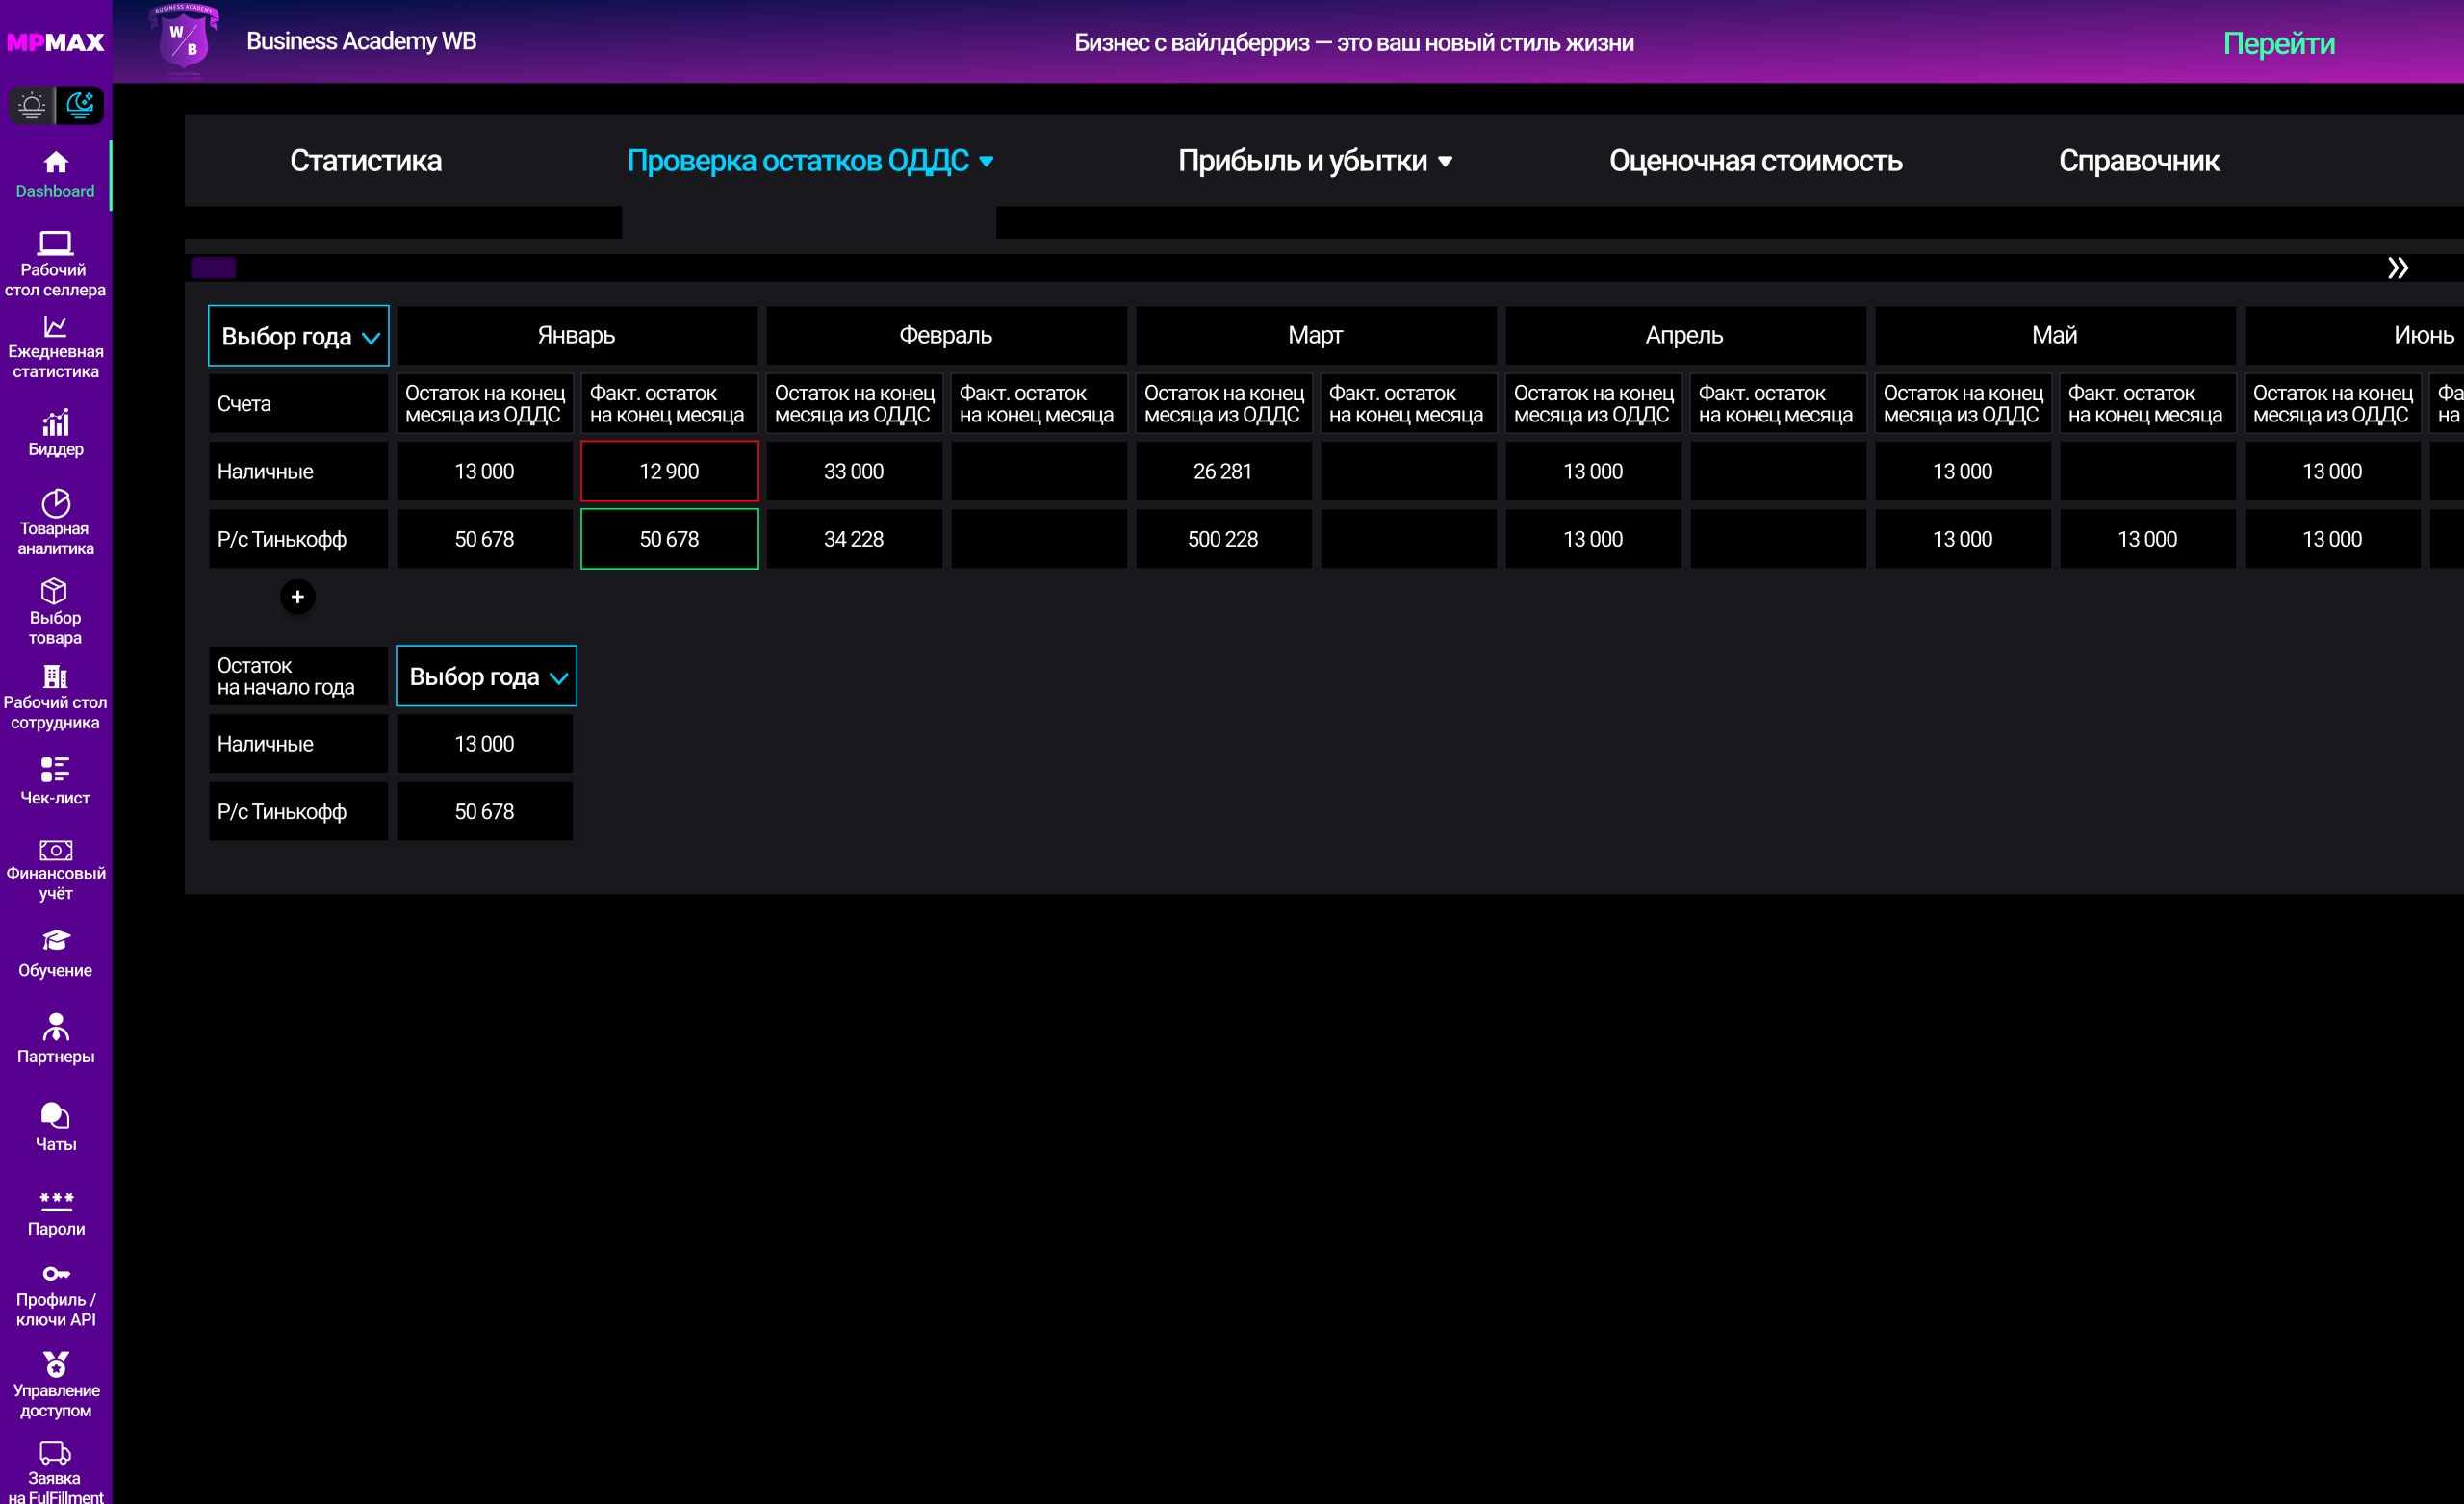The width and height of the screenshot is (2464, 1504).
Task: Open Выбор года dropdown for year-start balance
Action: 486,677
